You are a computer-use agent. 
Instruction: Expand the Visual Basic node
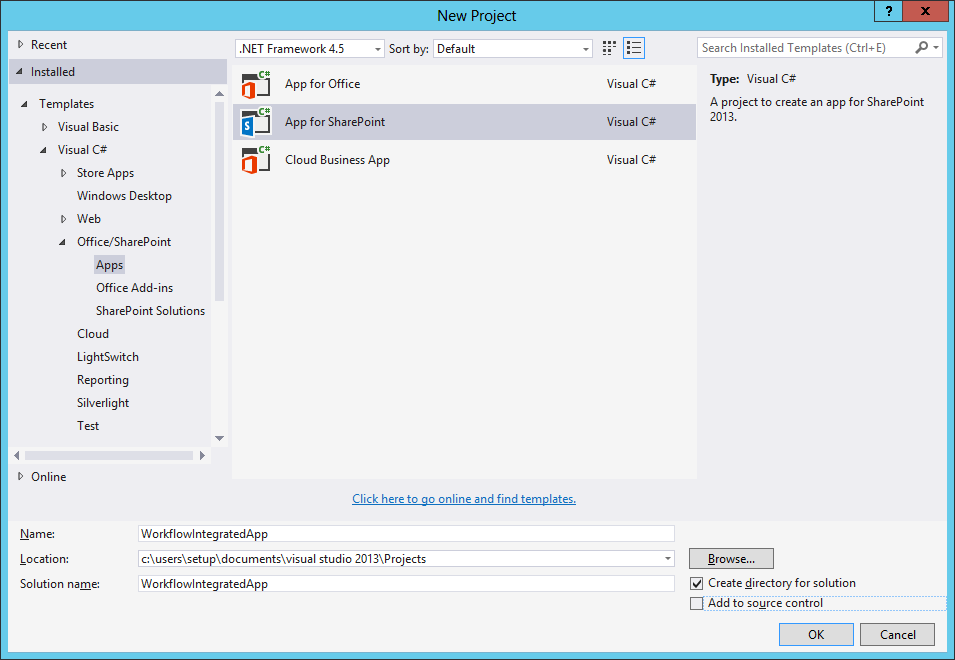pos(44,127)
